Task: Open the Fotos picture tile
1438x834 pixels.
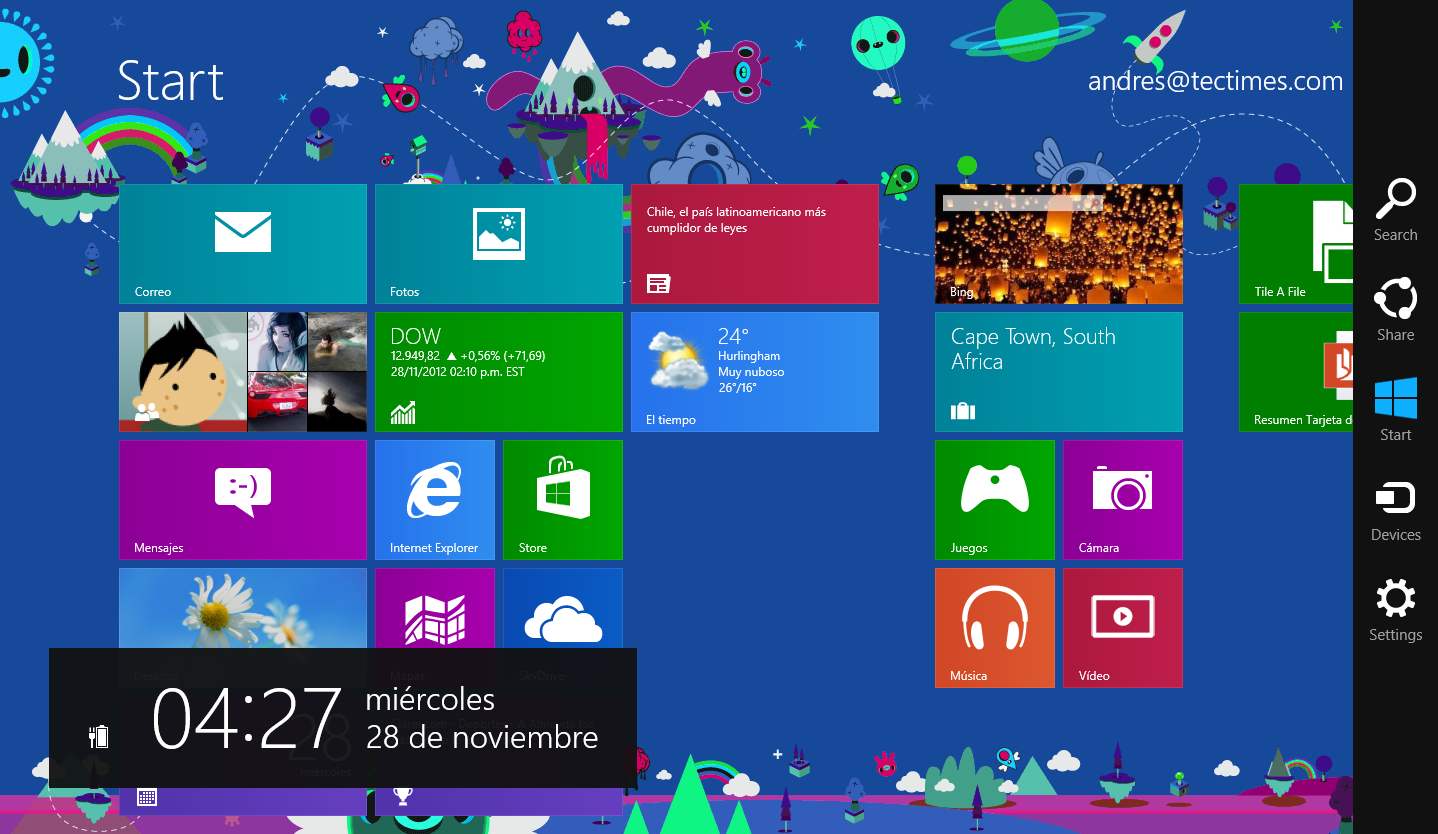Action: (x=499, y=244)
